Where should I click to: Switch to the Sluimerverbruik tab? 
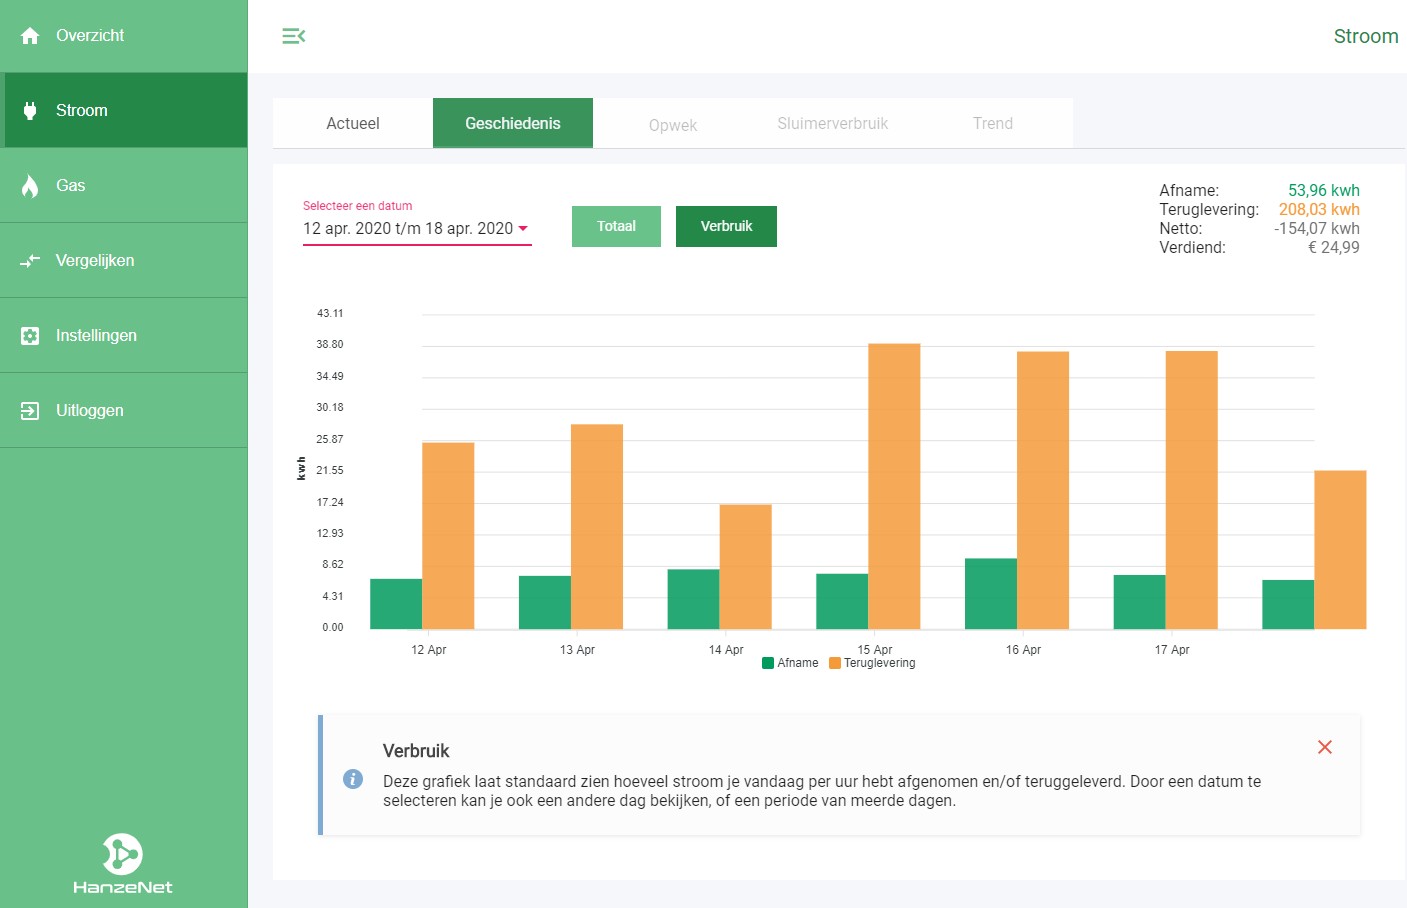833,123
